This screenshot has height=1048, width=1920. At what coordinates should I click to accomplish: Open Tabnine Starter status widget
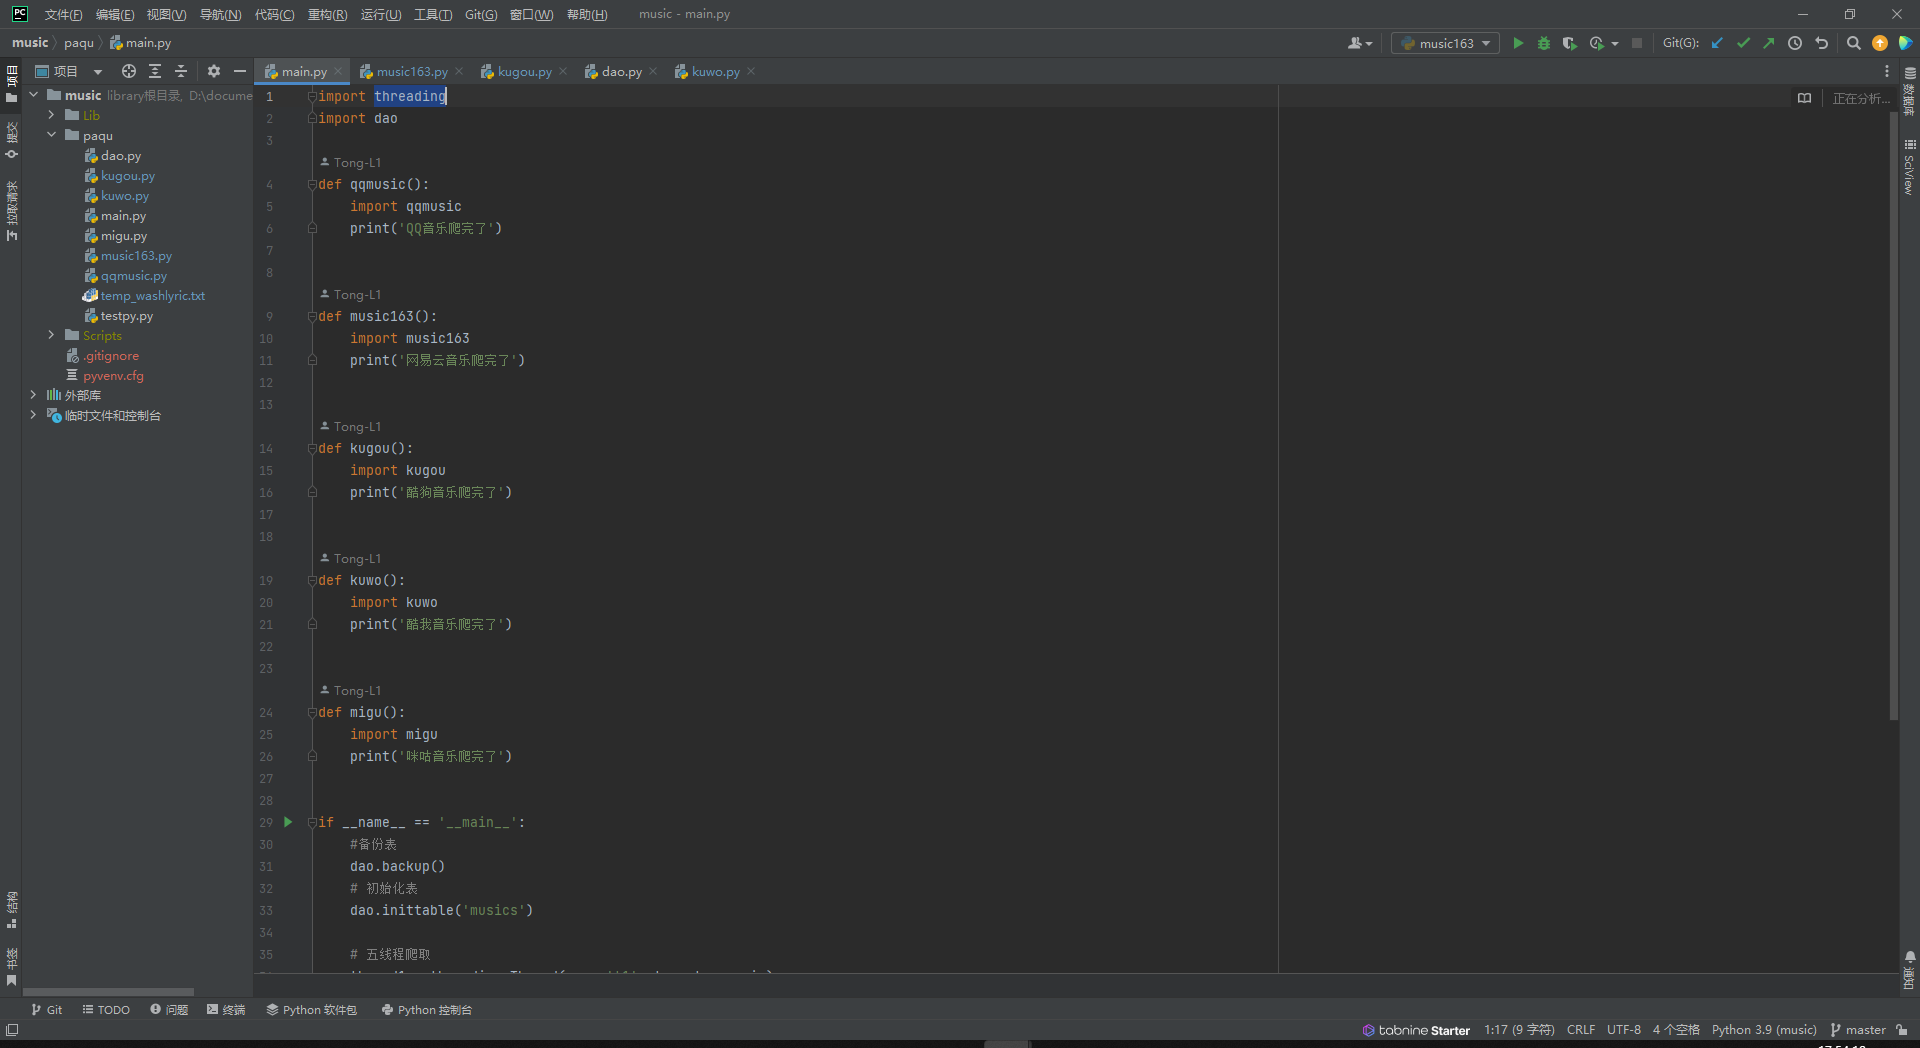coord(1416,1030)
